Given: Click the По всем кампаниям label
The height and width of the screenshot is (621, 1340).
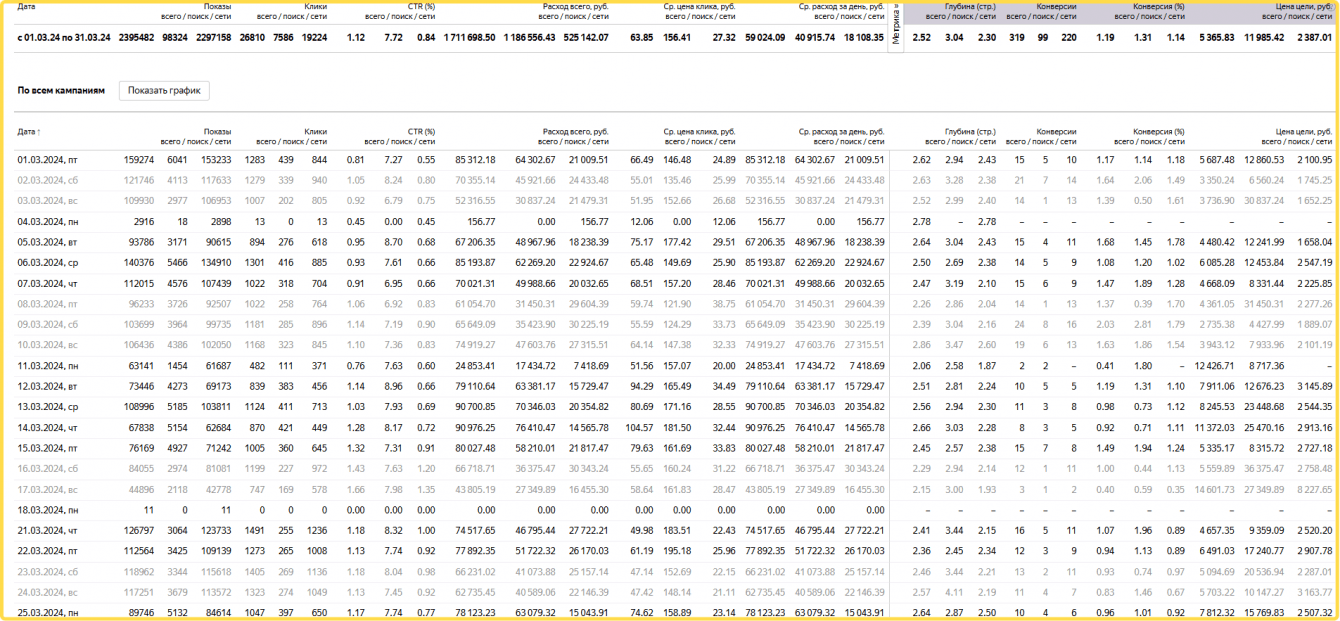Looking at the screenshot, I should pyautogui.click(x=61, y=90).
